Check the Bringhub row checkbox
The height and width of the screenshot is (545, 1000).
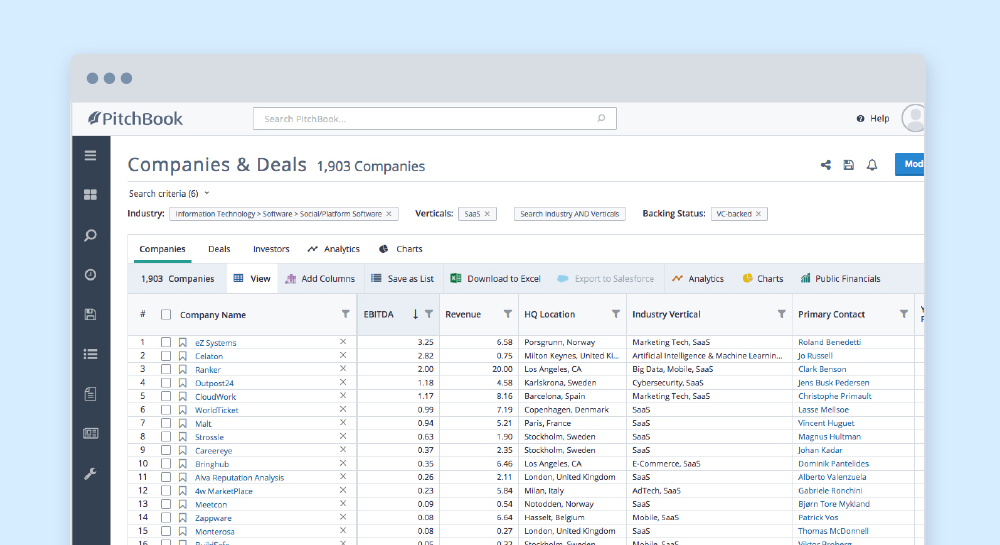(166, 464)
